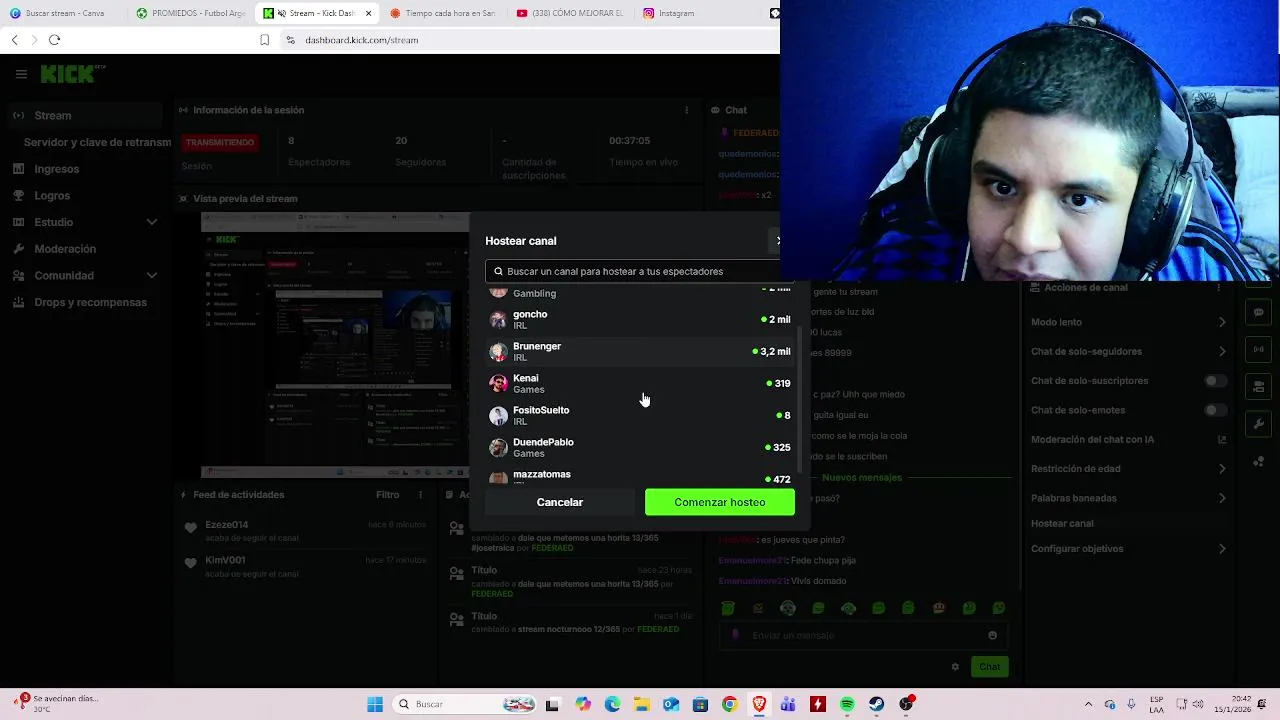This screenshot has width=1280, height=720.
Task: Expand Configurar objetivos setting
Action: (1221, 548)
